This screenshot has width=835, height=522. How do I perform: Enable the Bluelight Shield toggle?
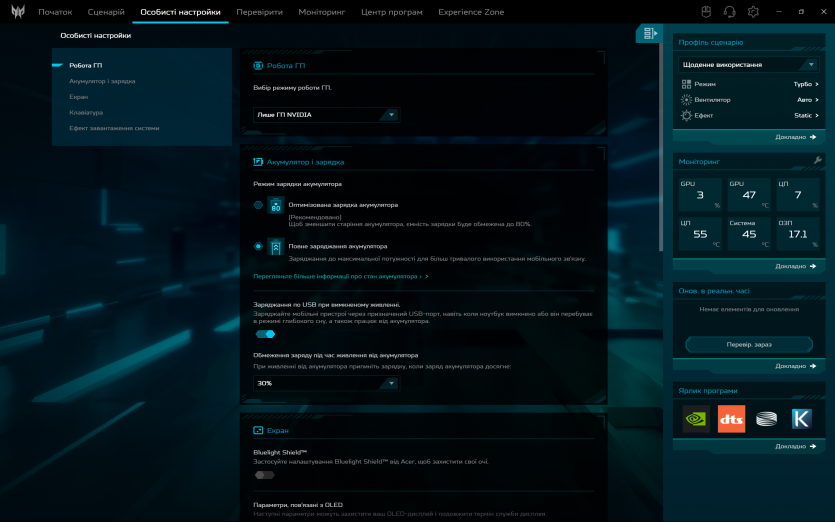click(x=264, y=475)
